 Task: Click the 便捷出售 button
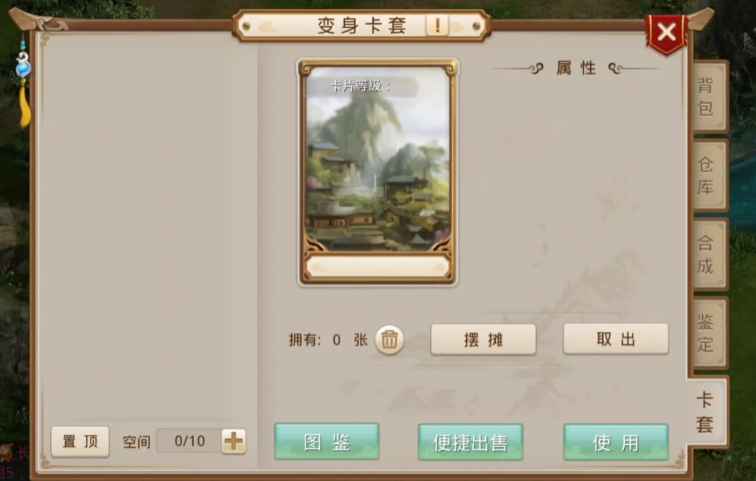coord(471,442)
